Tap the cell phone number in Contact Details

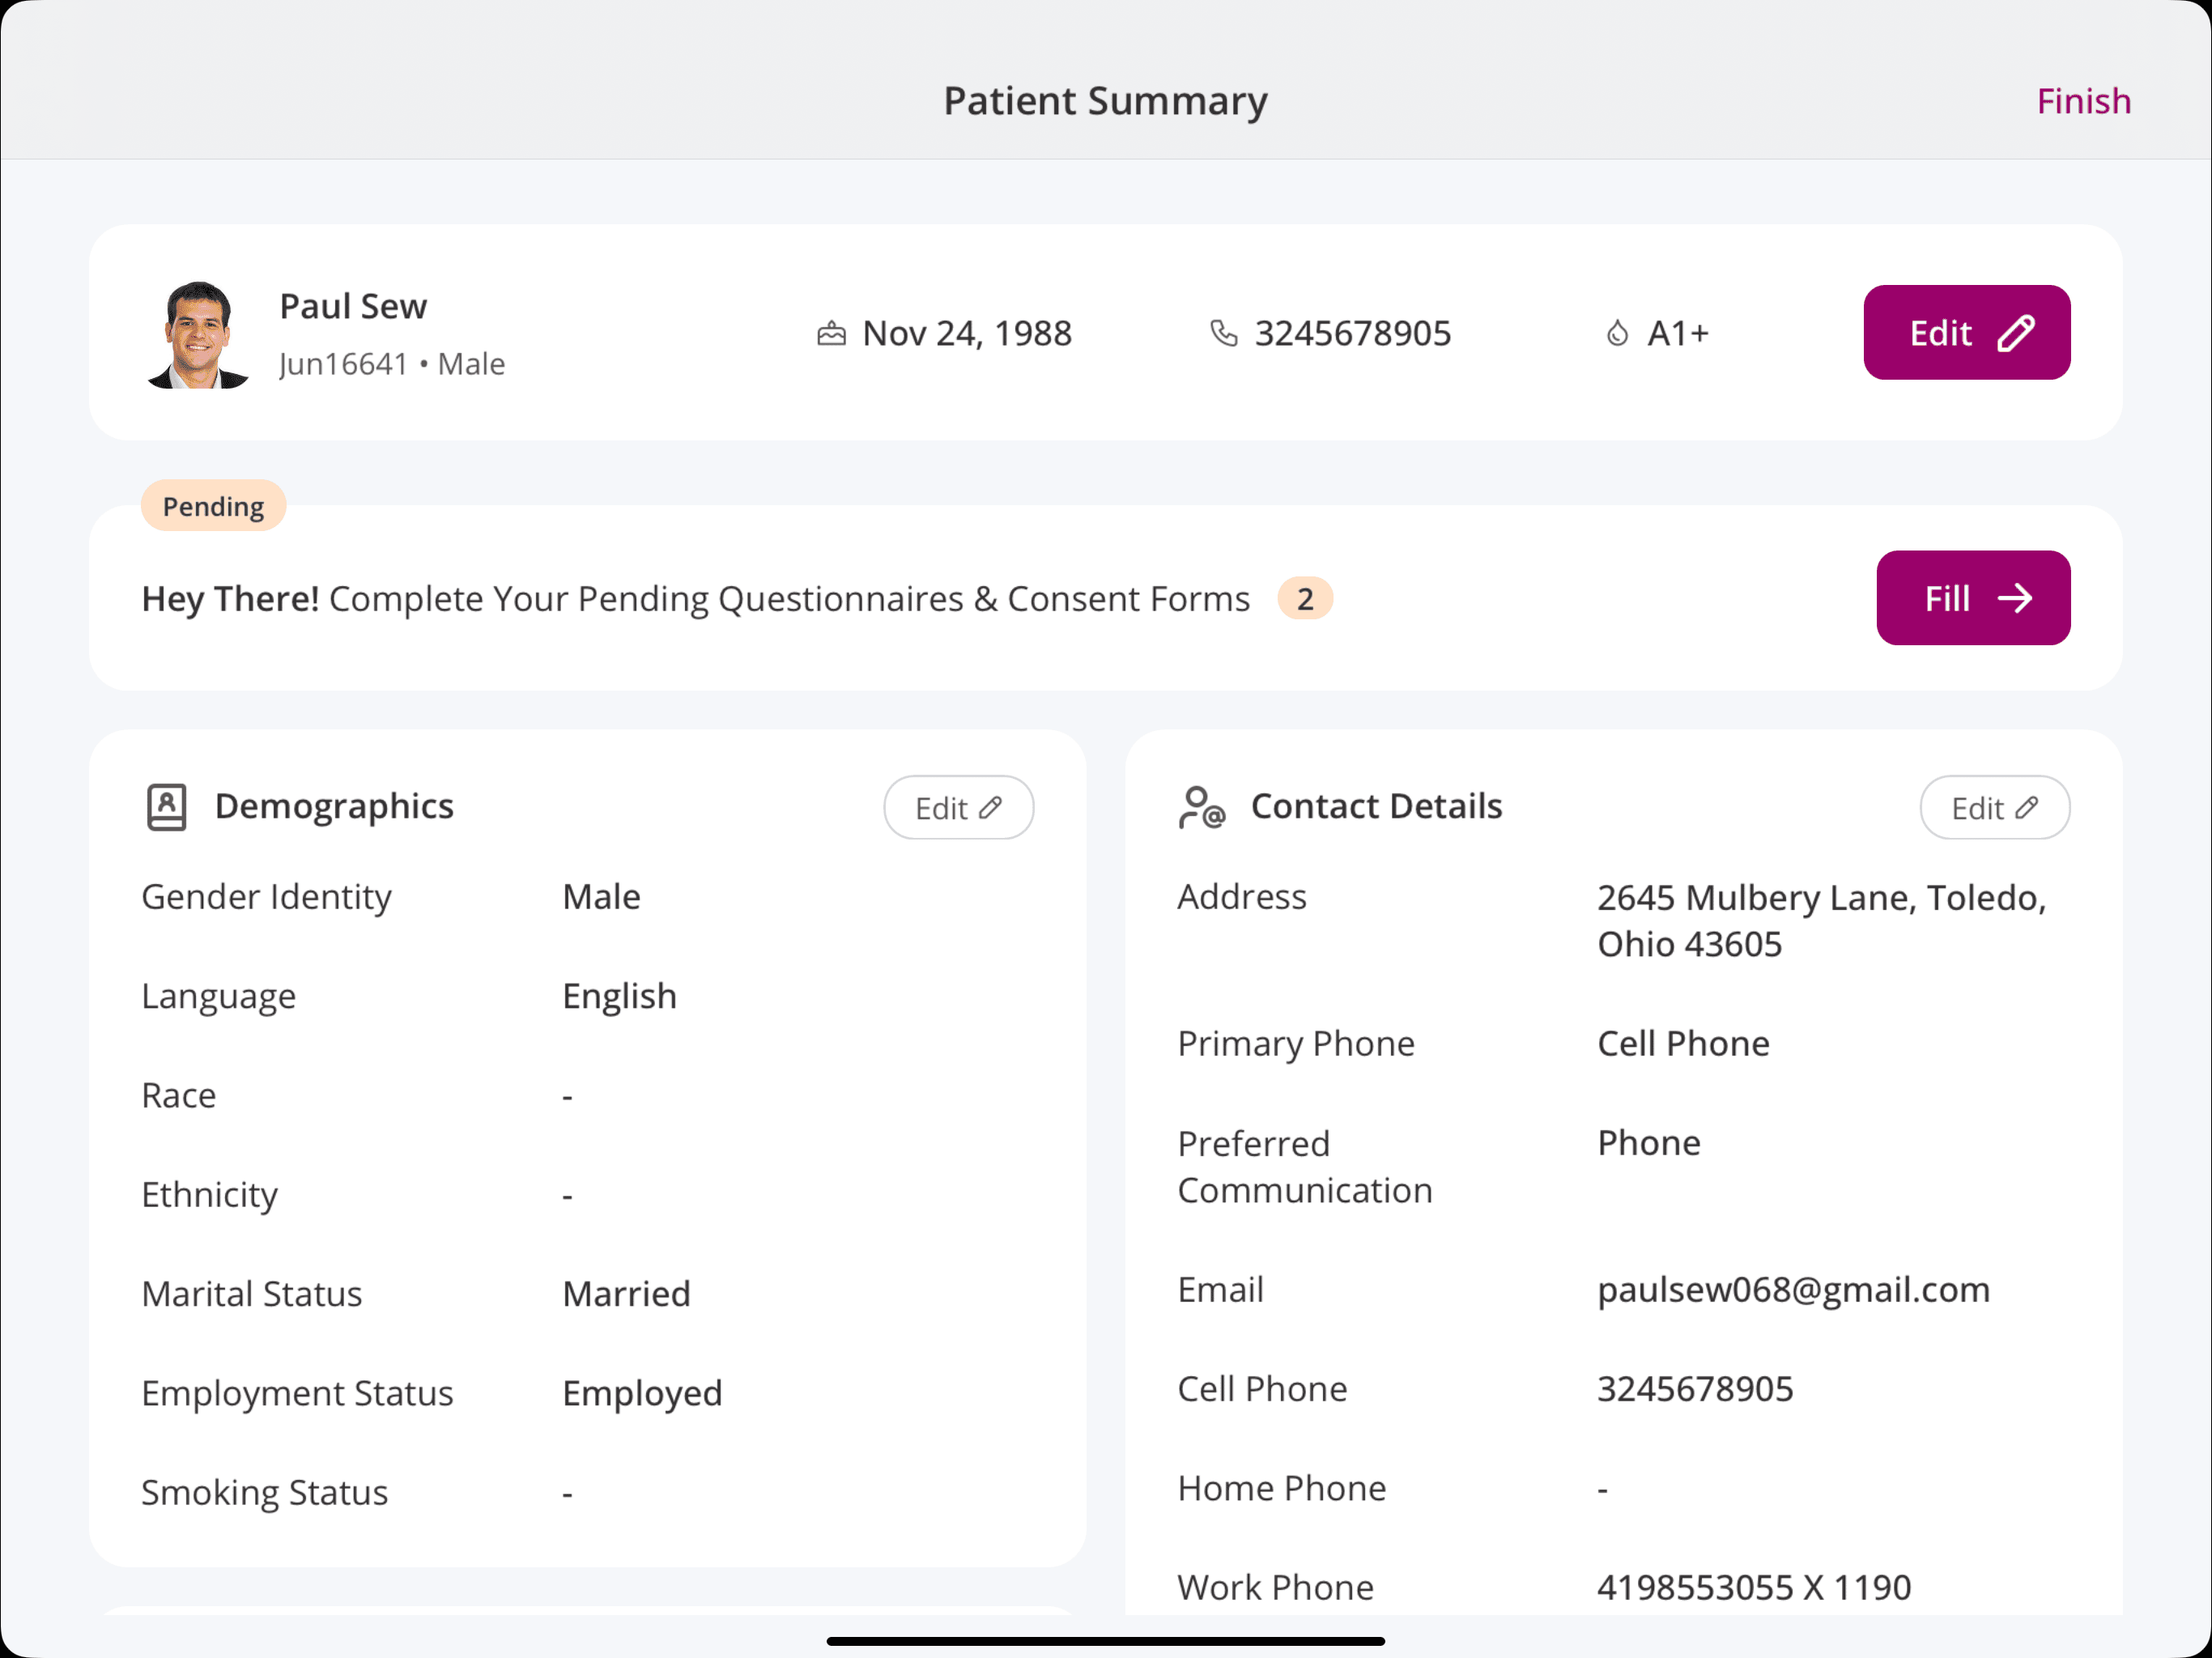point(1694,1388)
